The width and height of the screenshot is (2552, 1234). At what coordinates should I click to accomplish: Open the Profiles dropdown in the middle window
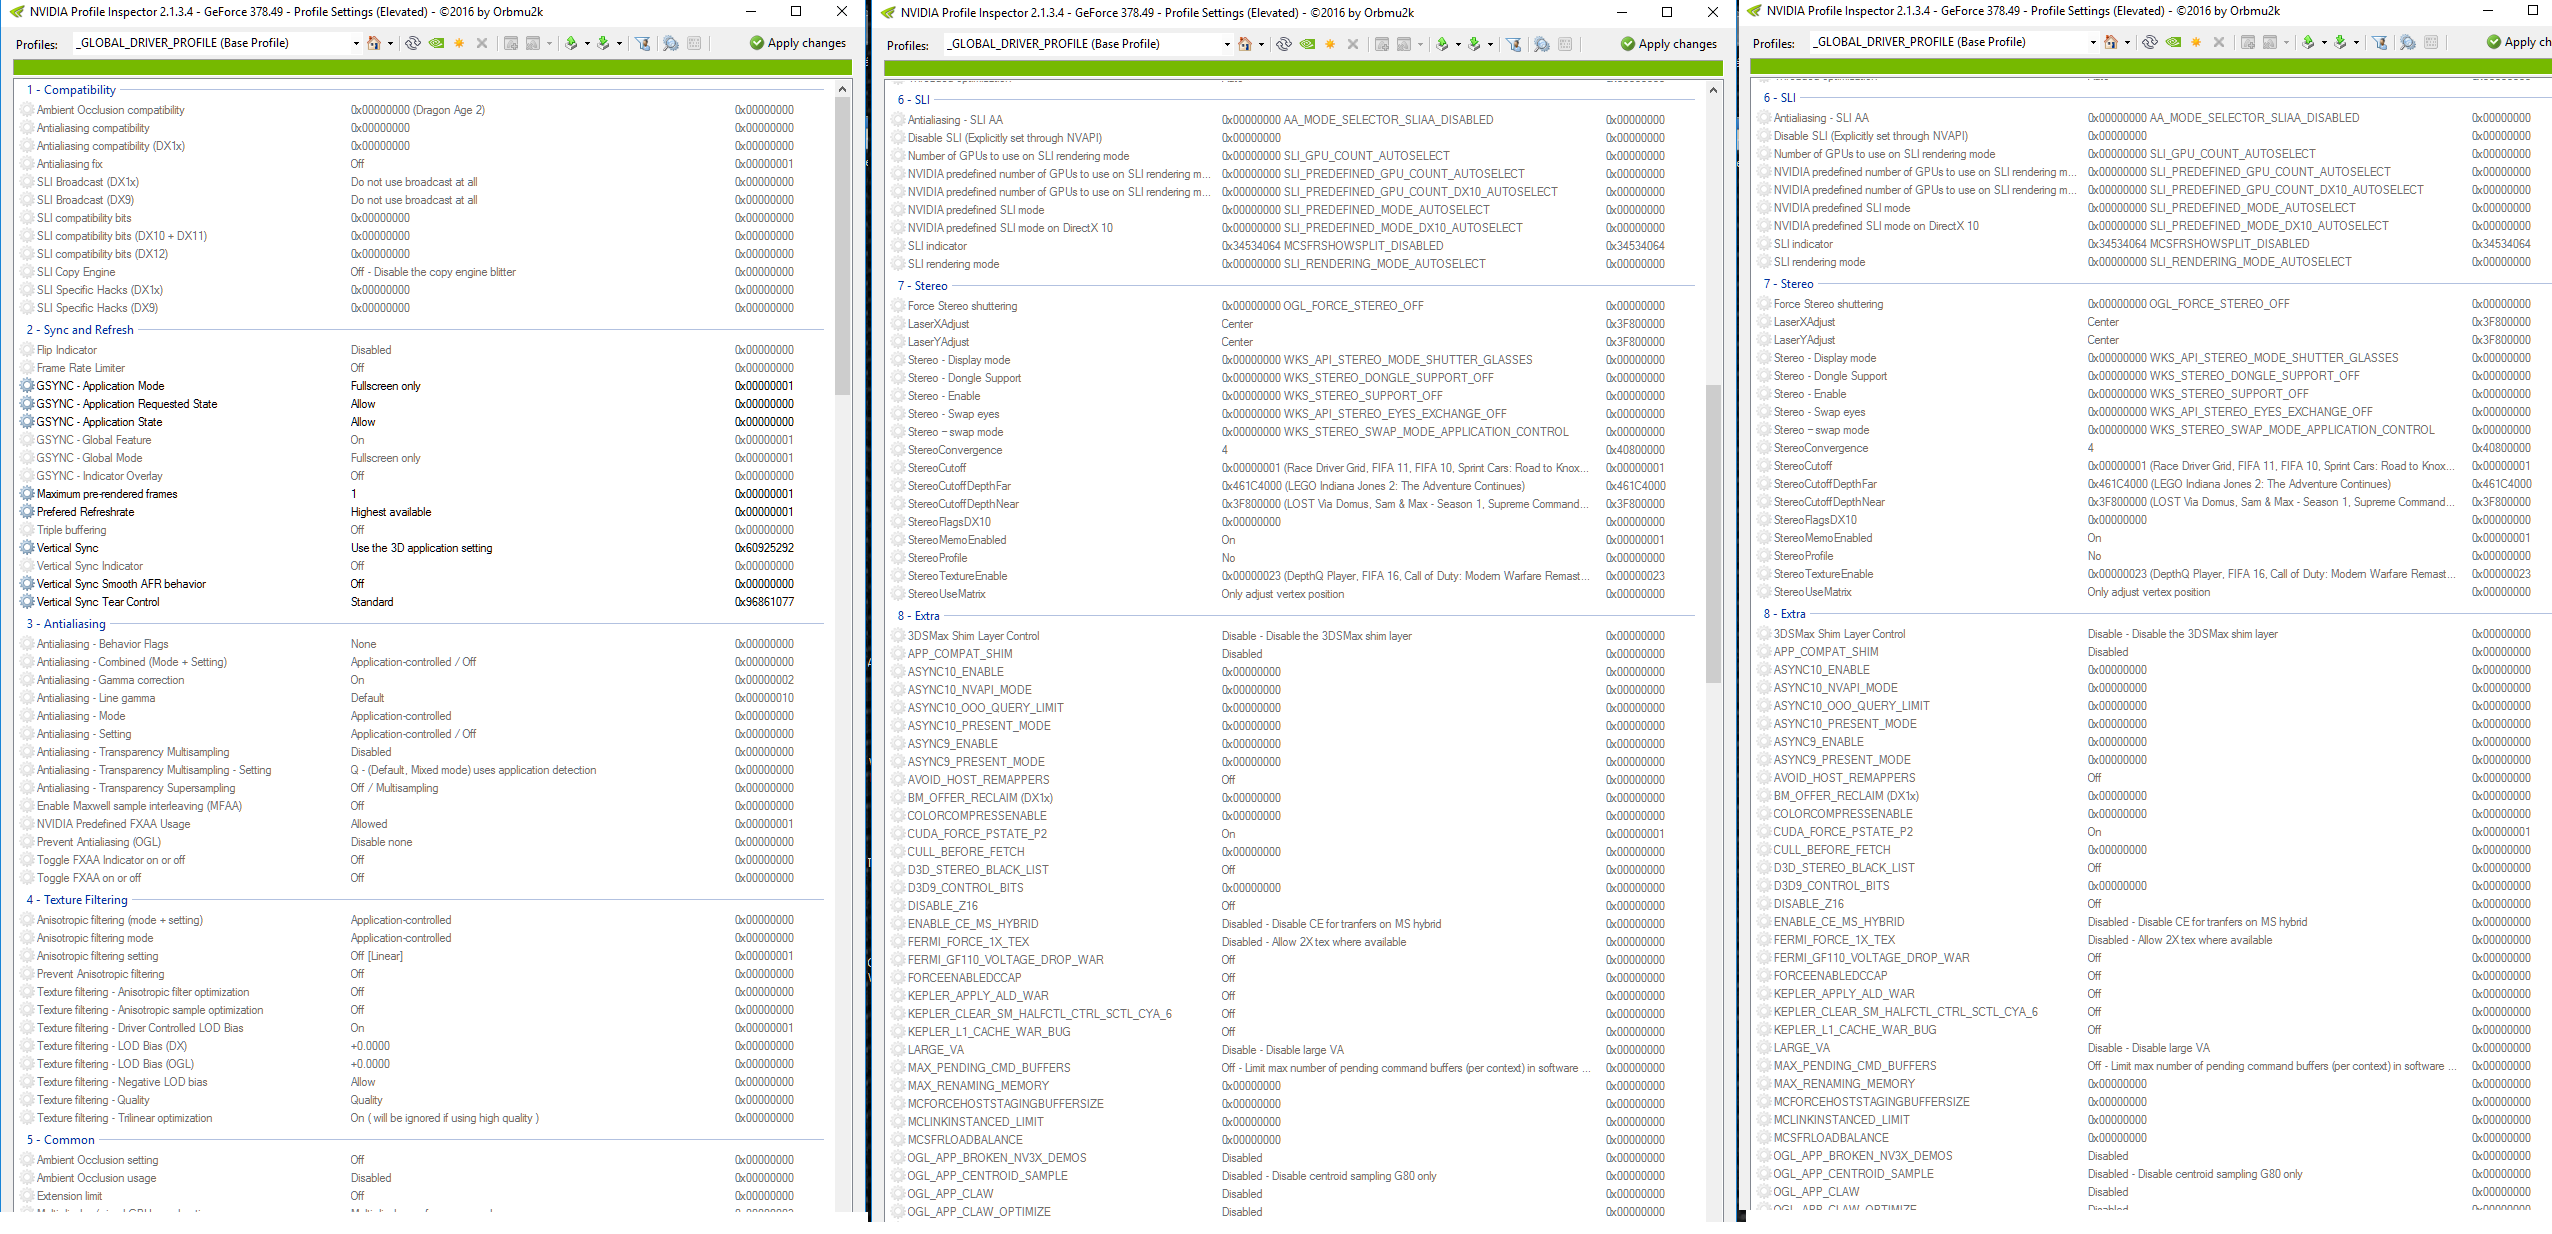pyautogui.click(x=1227, y=44)
